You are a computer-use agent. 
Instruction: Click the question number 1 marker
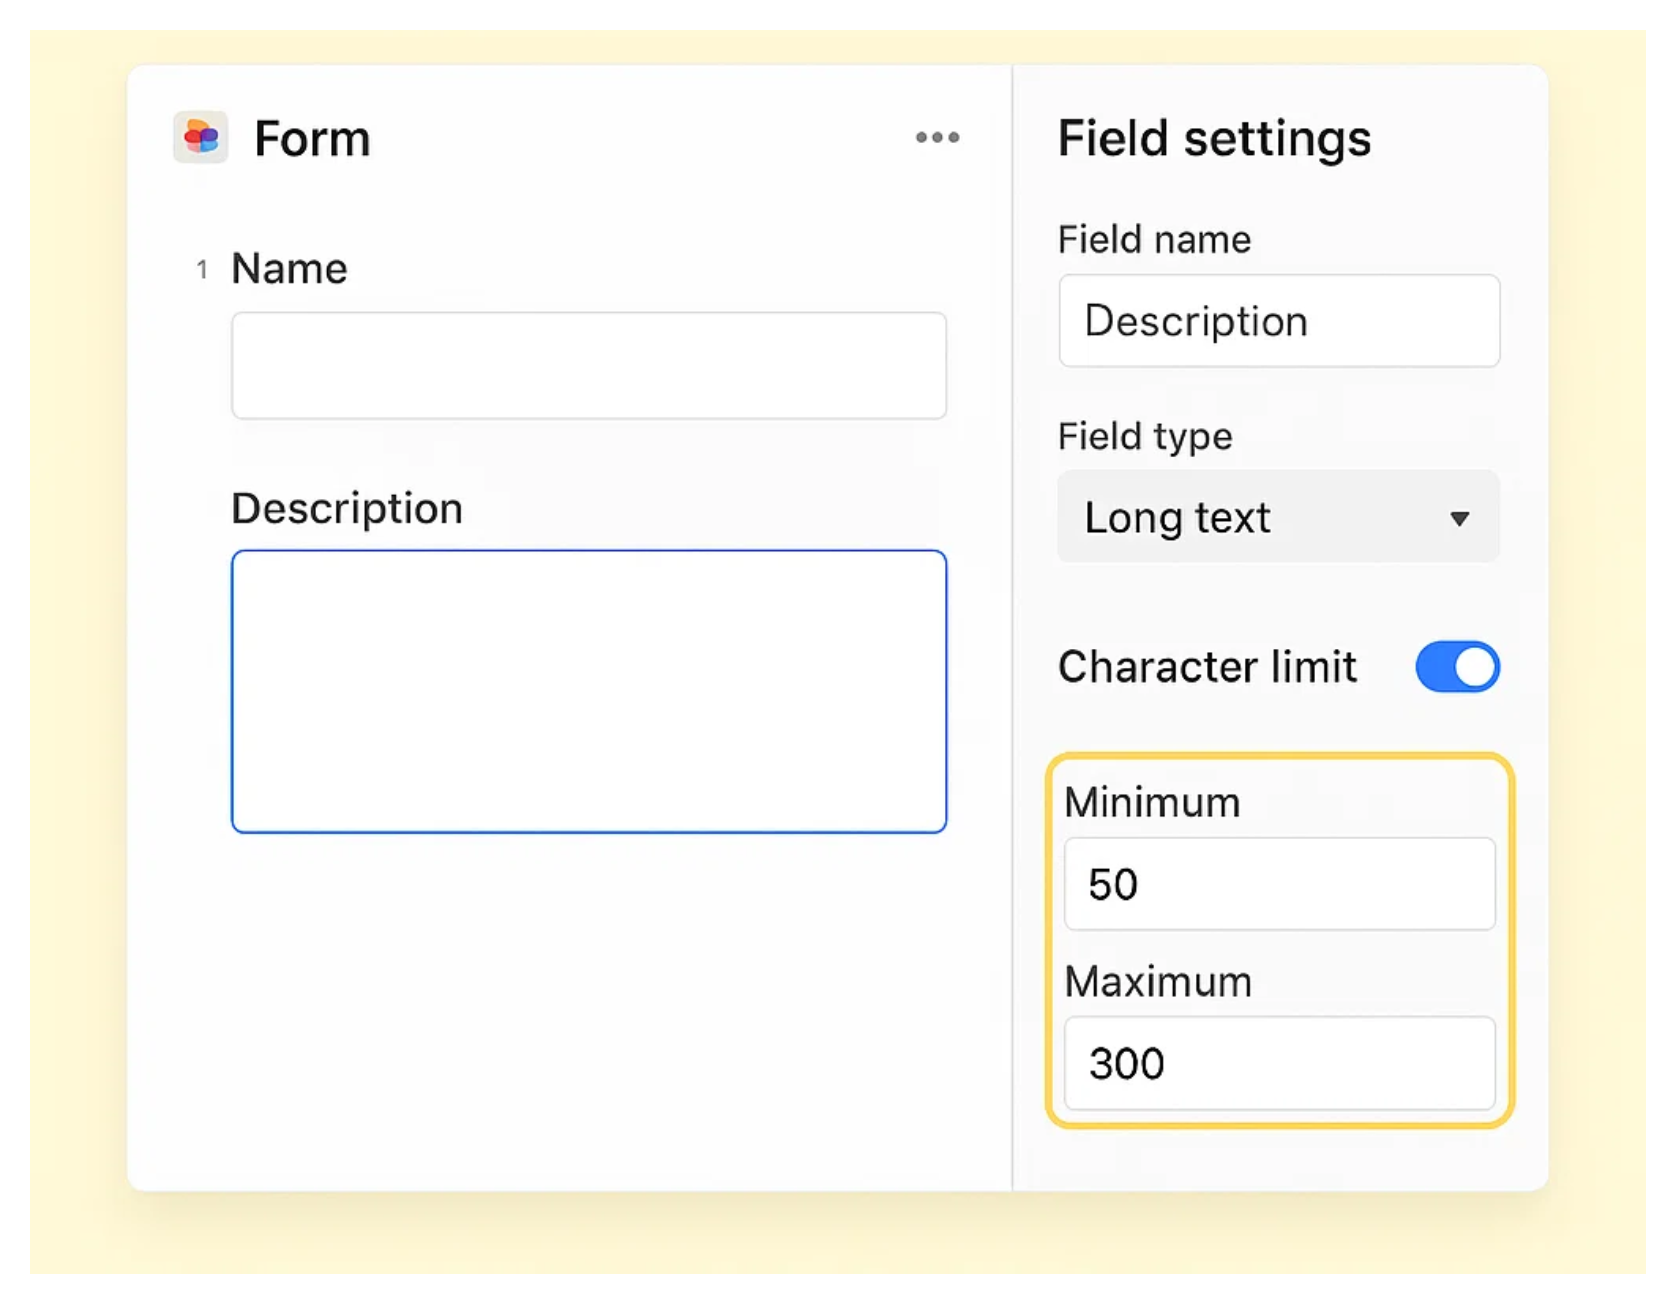[x=202, y=269]
